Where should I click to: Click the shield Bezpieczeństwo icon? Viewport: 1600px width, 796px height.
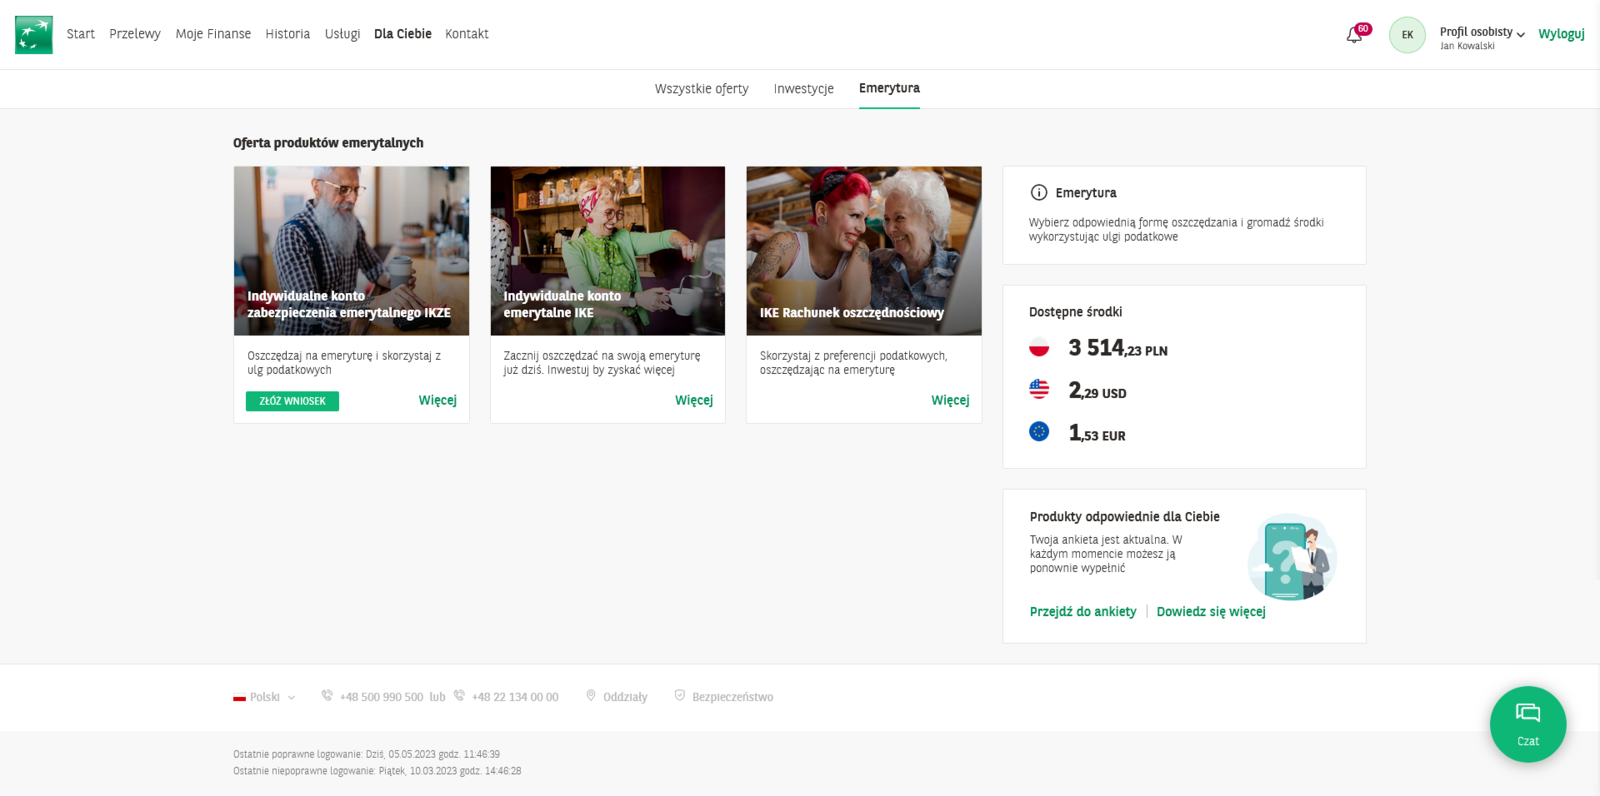pos(680,696)
